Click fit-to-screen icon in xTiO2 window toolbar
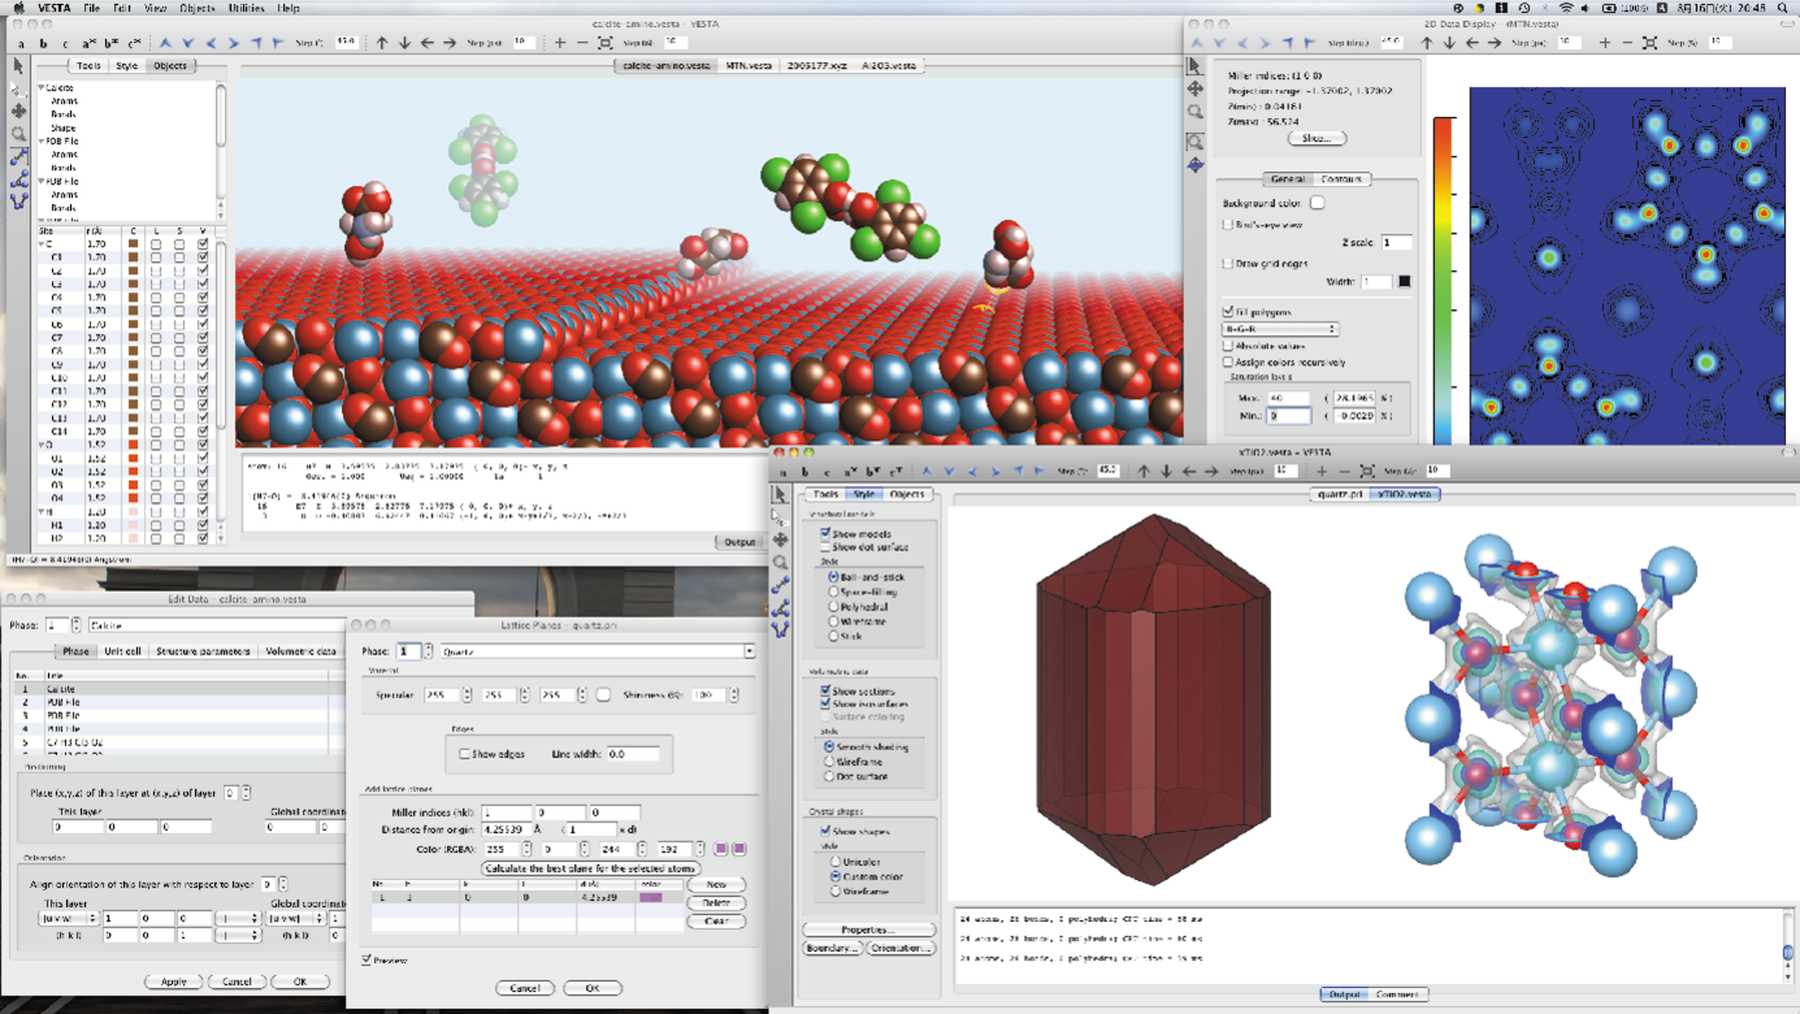 pyautogui.click(x=1367, y=470)
